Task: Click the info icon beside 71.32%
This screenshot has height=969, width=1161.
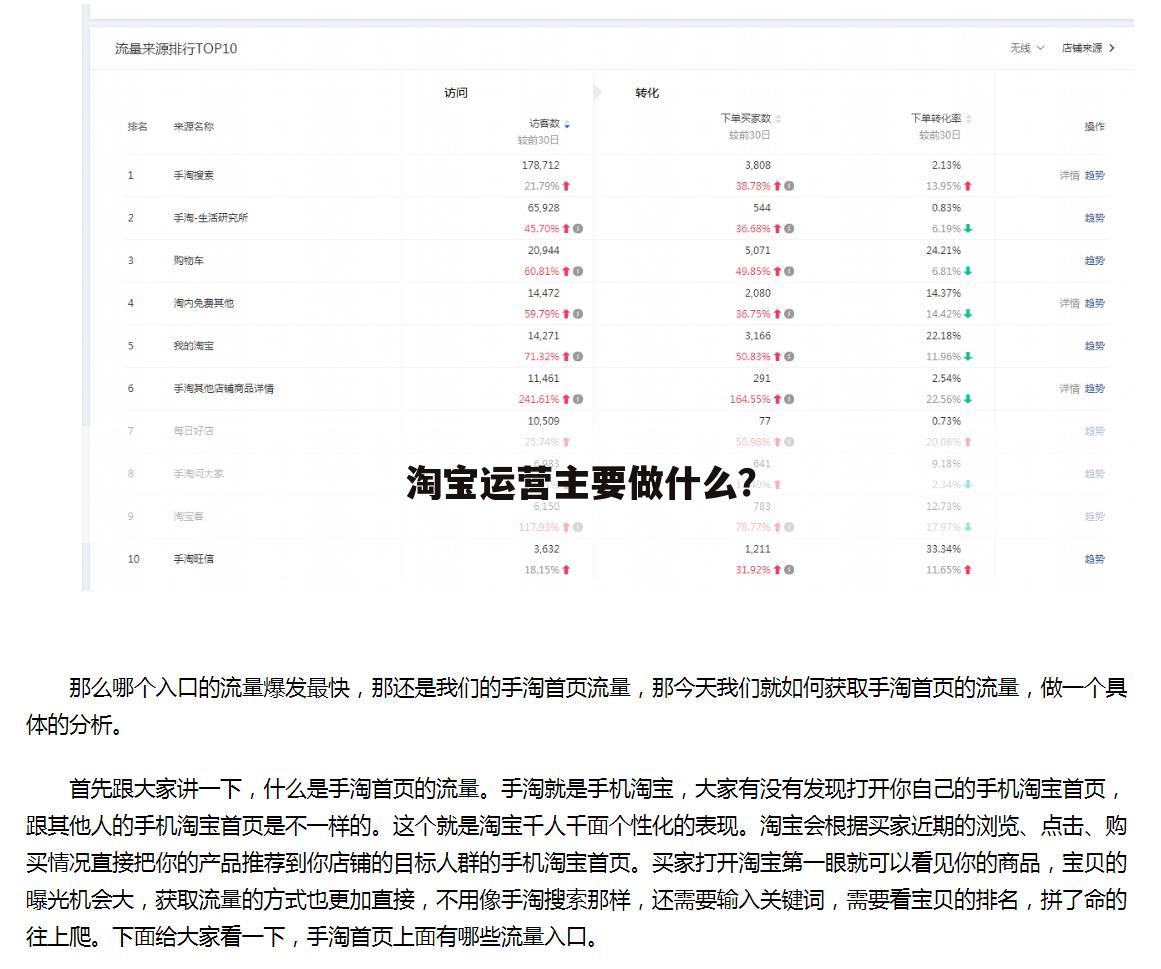Action: [578, 357]
